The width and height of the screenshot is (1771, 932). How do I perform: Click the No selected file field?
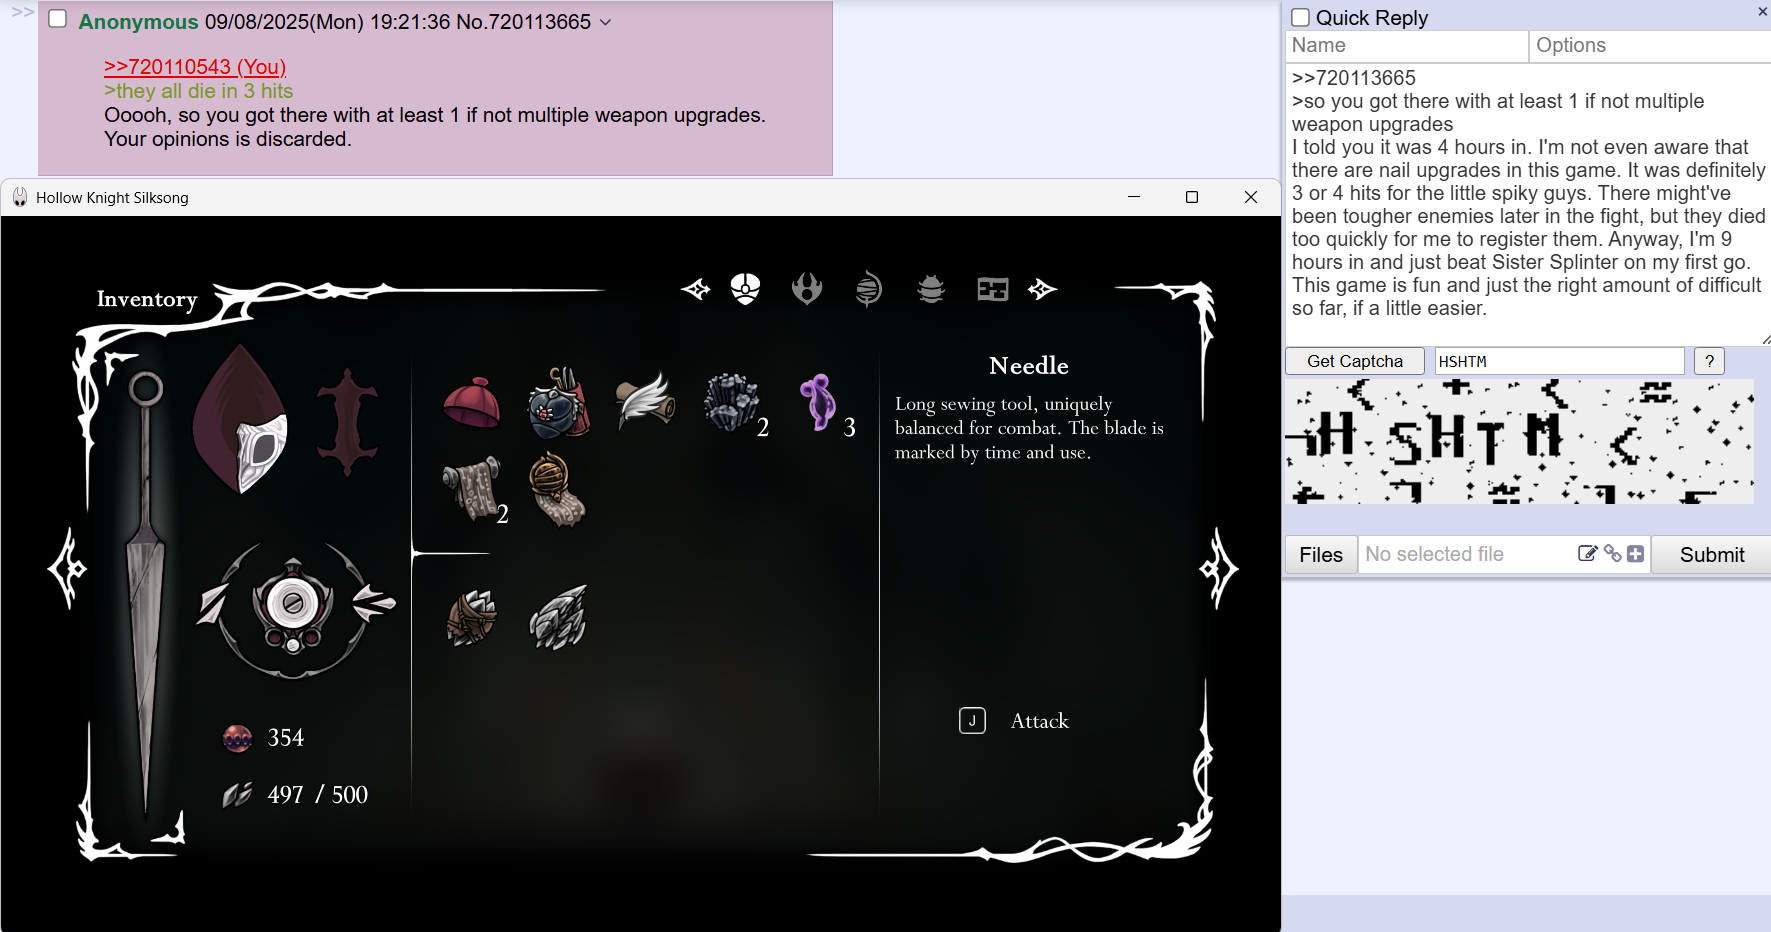(x=1467, y=555)
